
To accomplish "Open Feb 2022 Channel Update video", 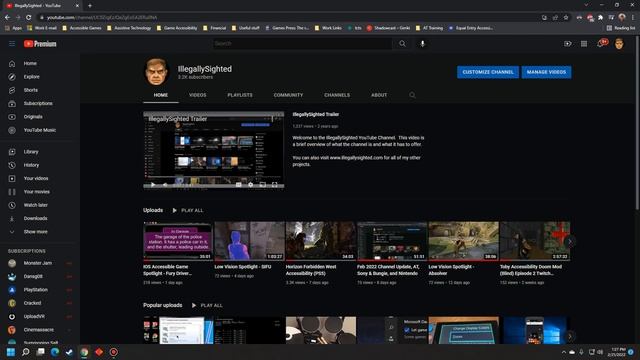I will click(392, 241).
